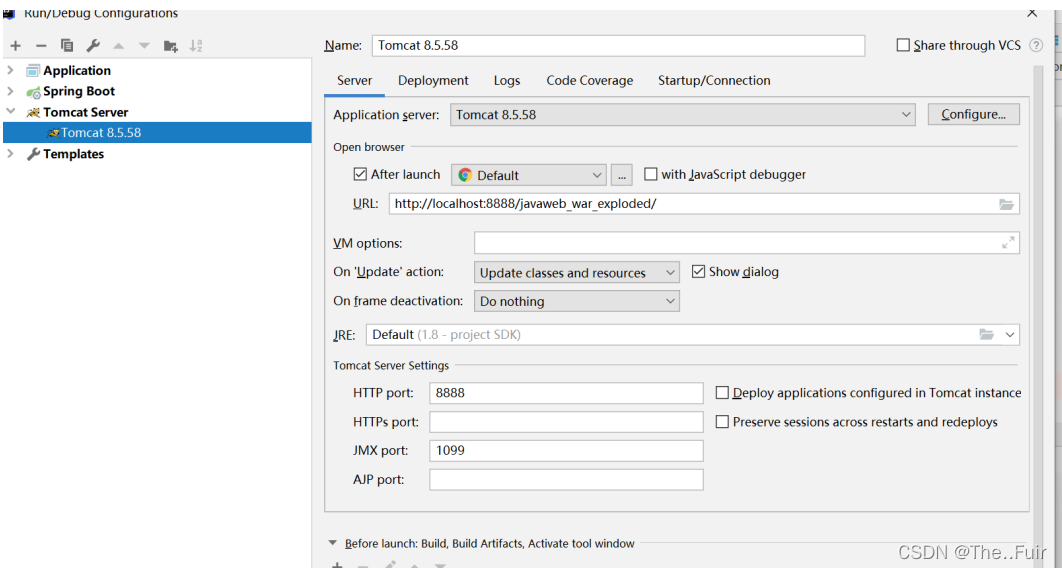
Task: Open On 'Update' action dropdown
Action: coord(576,272)
